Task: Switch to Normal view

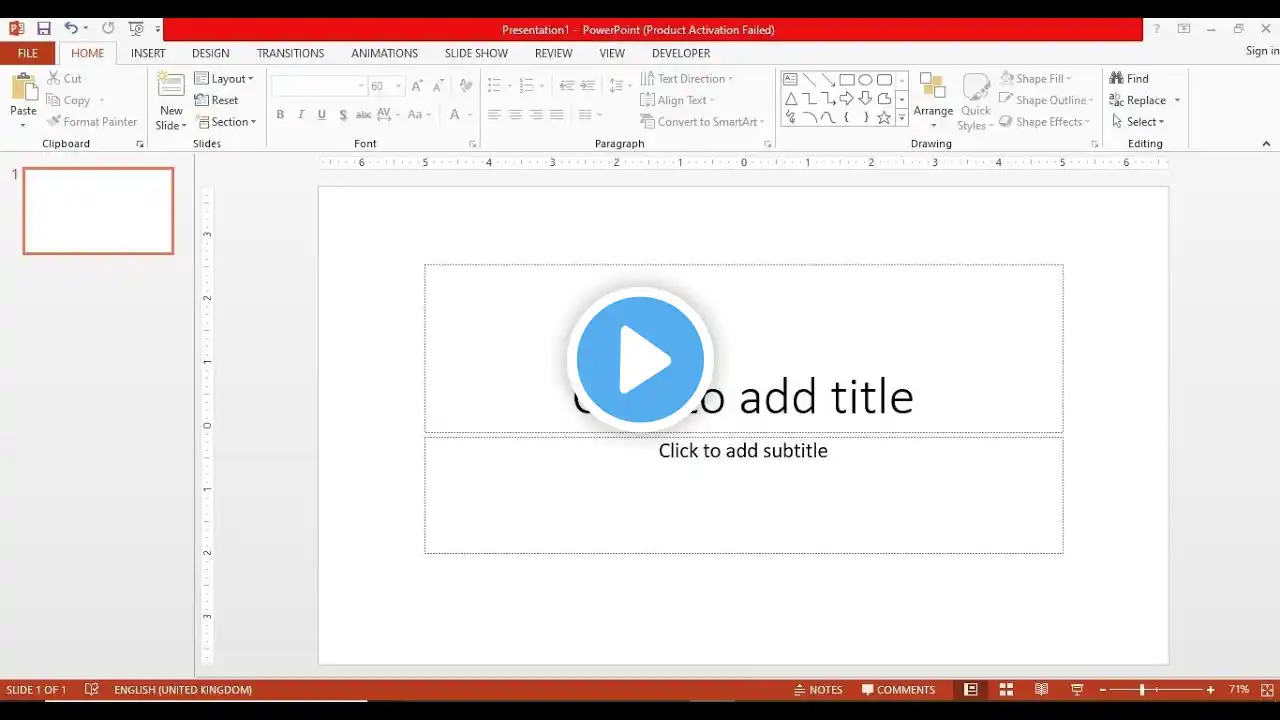Action: pyautogui.click(x=970, y=690)
